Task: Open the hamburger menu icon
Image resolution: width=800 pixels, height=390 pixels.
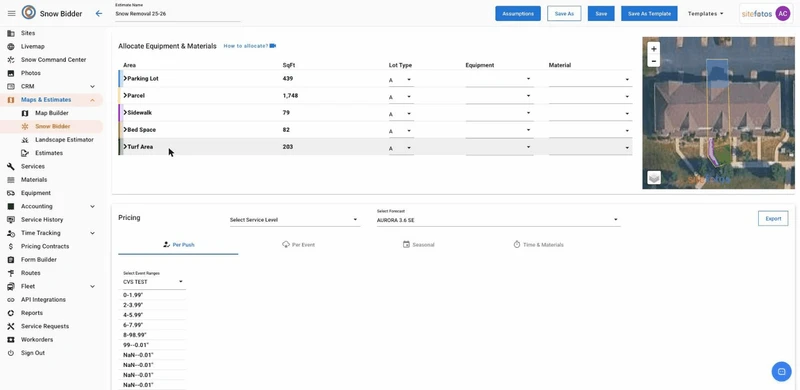Action: (x=11, y=14)
